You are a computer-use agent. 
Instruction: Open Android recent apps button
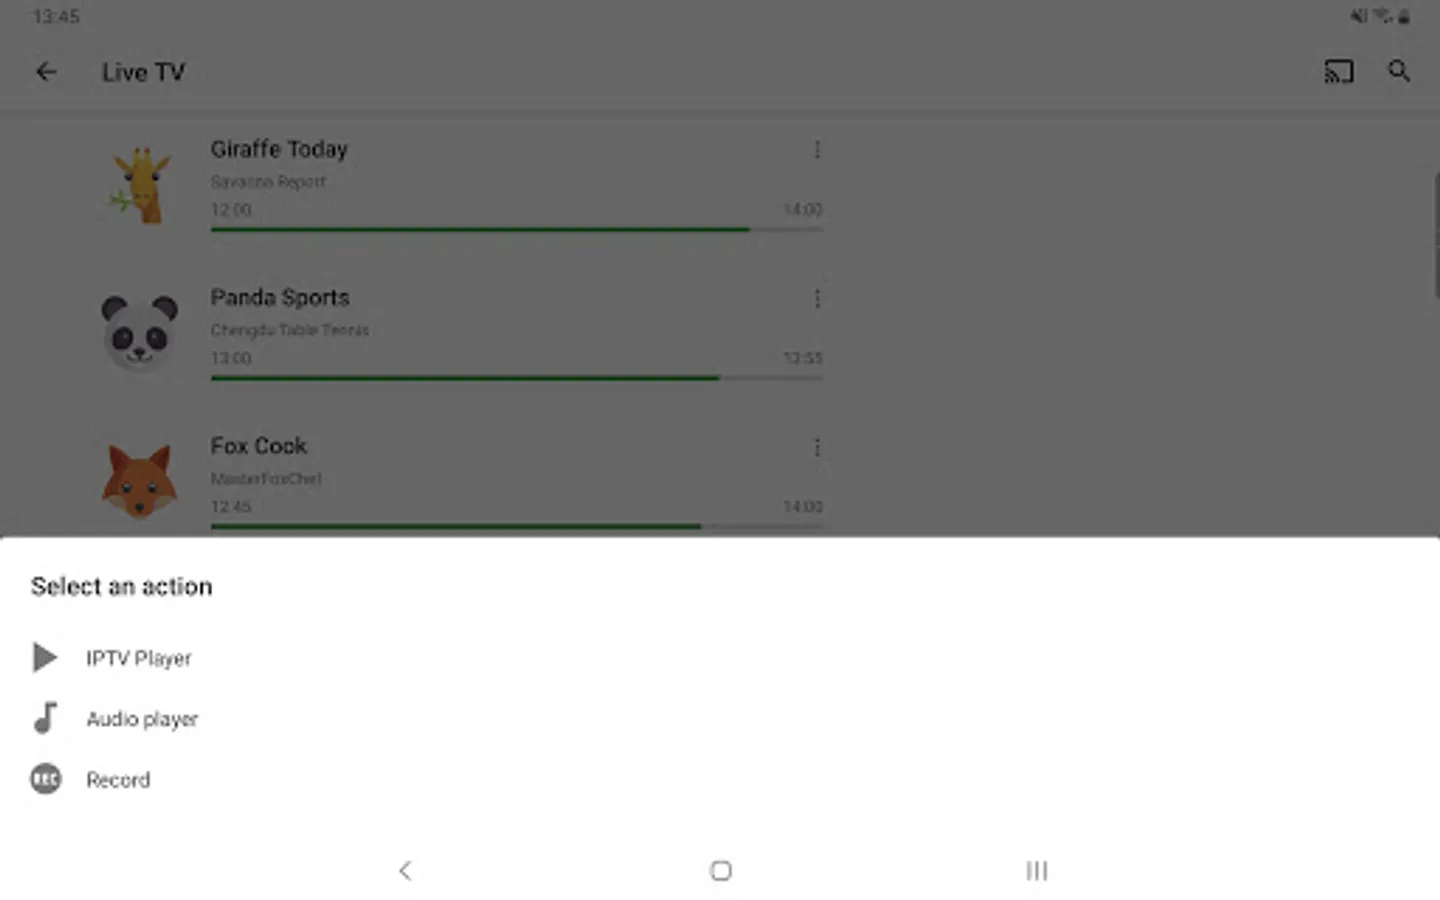tap(1037, 871)
